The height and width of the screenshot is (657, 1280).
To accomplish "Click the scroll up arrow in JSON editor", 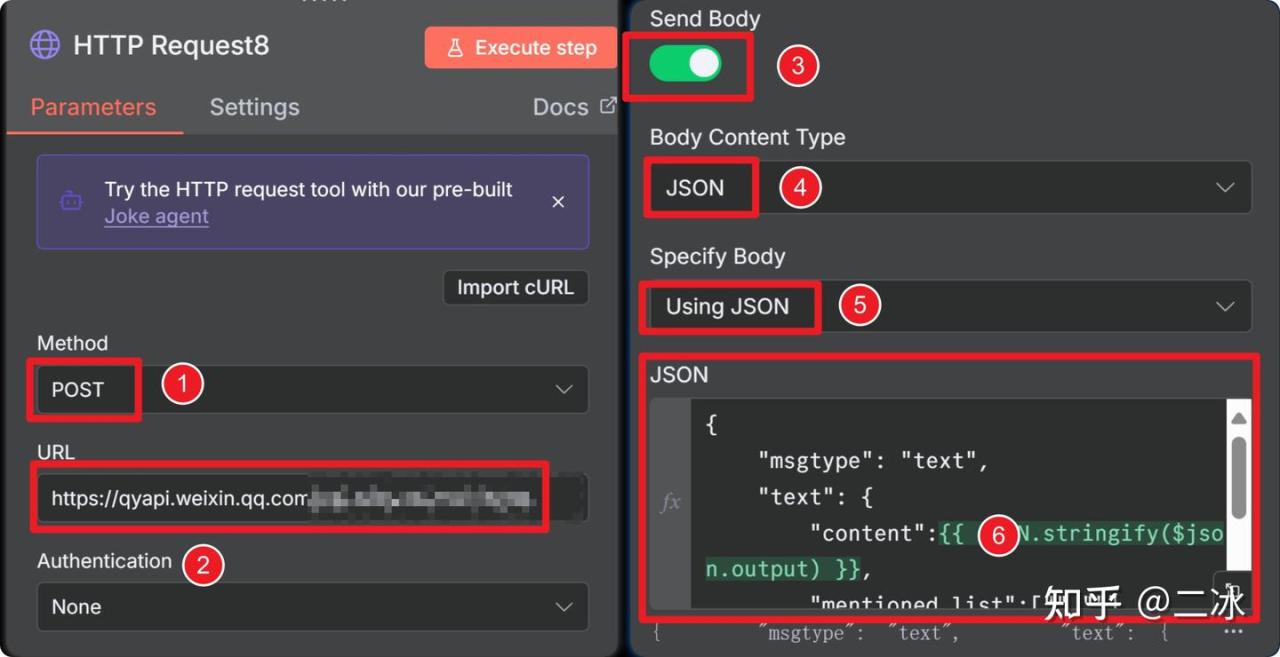I will (x=1238, y=417).
